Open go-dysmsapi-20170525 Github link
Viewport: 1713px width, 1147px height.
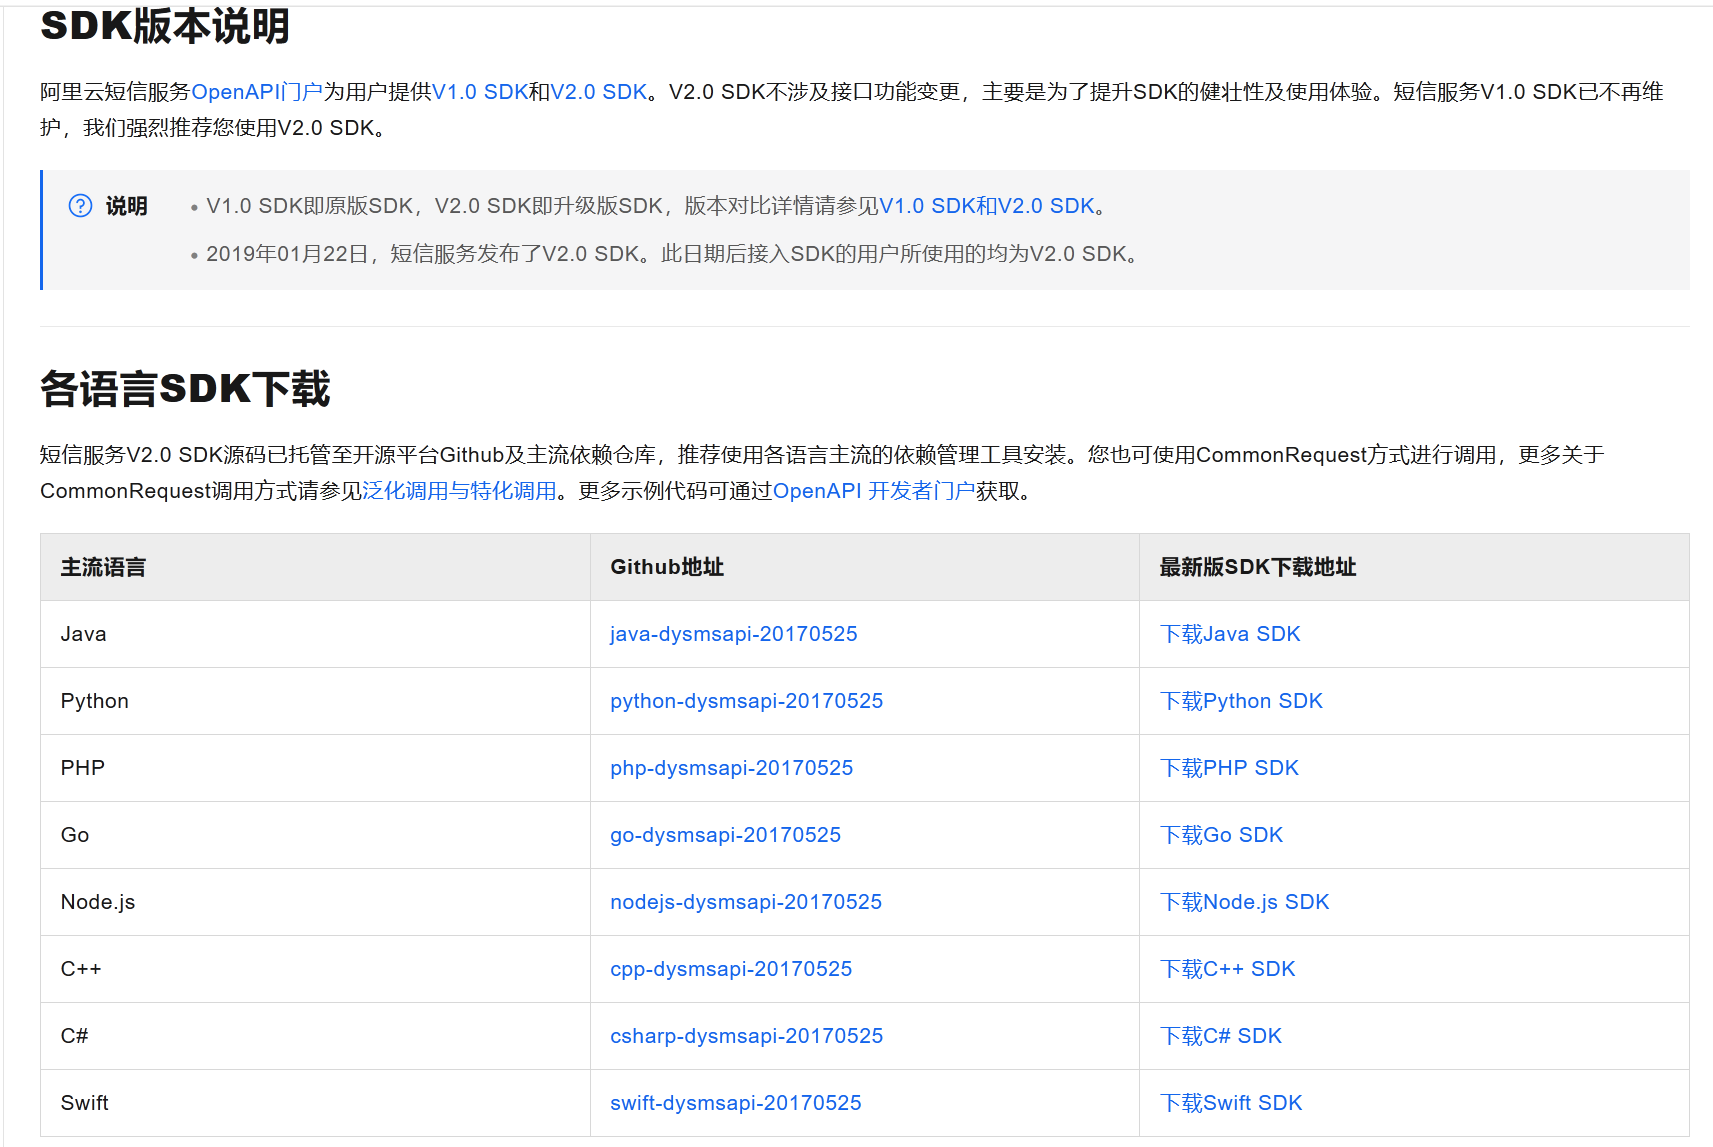(x=726, y=835)
